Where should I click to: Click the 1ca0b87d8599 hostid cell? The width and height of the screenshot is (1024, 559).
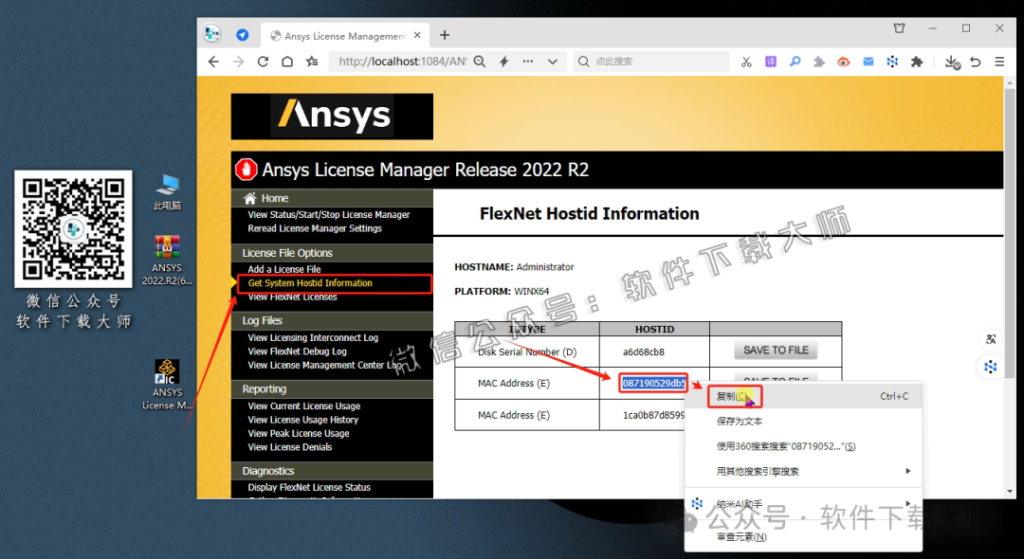[654, 415]
